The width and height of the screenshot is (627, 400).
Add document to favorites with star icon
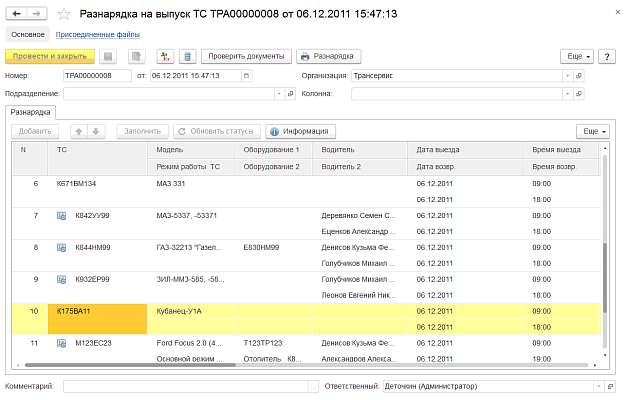pos(64,14)
